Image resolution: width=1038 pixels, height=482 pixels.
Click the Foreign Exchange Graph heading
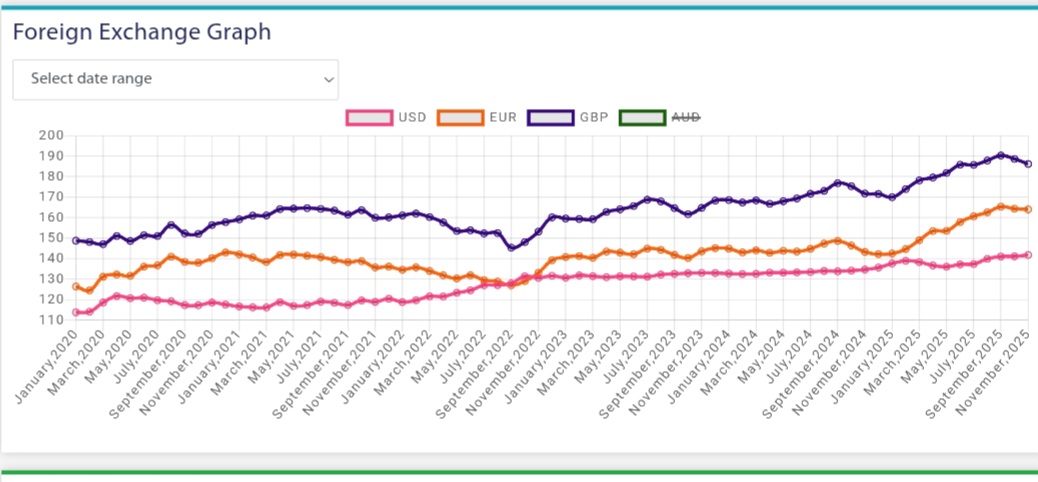click(x=142, y=32)
